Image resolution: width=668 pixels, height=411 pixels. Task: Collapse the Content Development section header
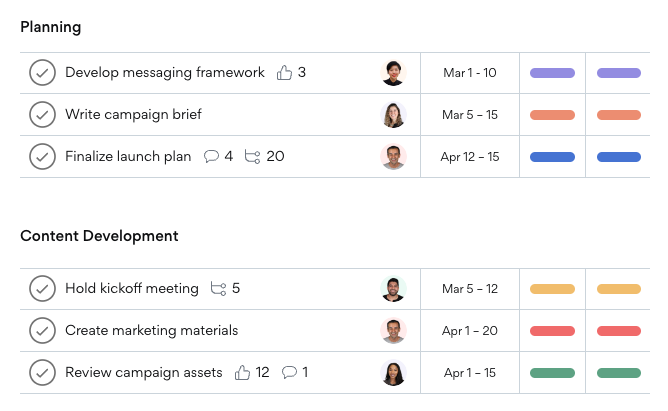tap(99, 237)
